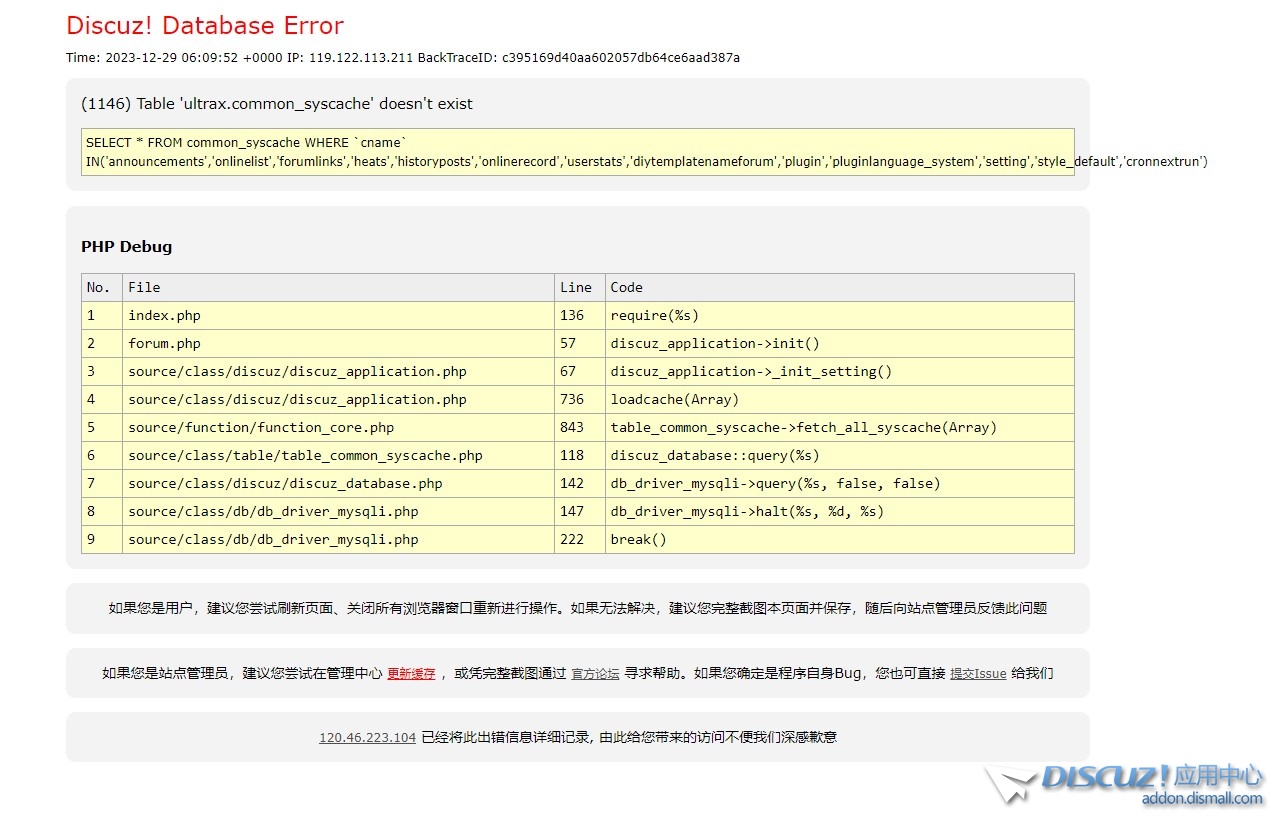Open the 官方论坛 link
The width and height of the screenshot is (1281, 824).
595,674
